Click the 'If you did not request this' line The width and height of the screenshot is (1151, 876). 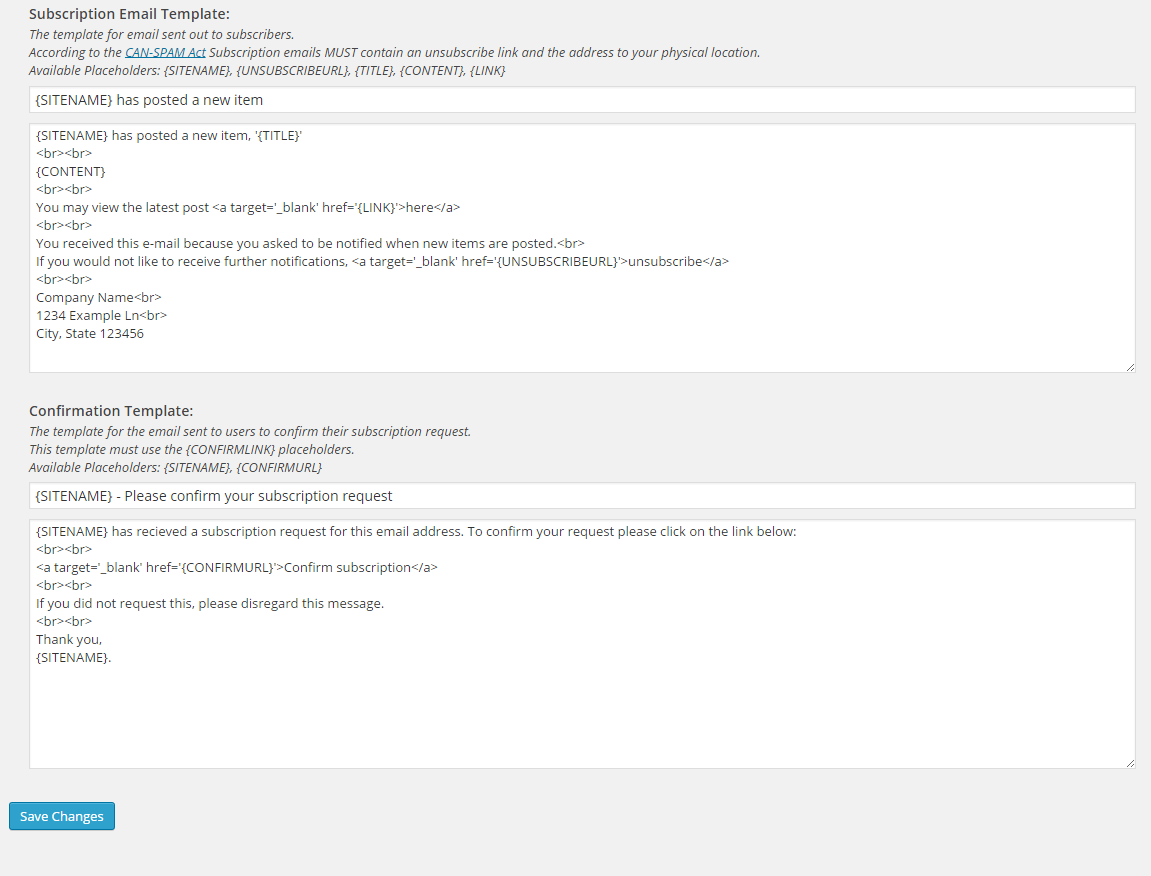[x=210, y=604]
